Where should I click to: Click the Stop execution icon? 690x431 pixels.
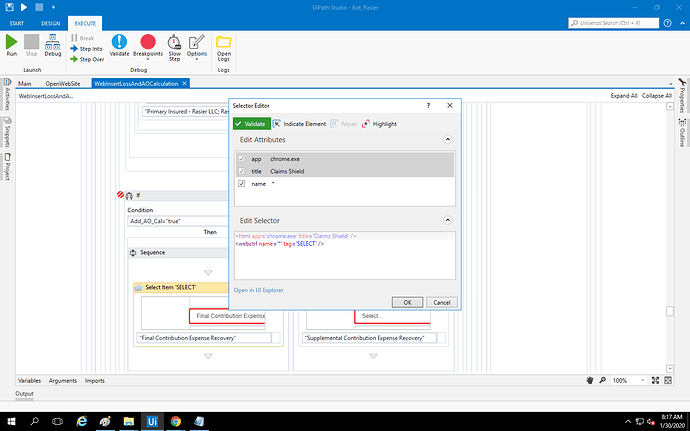pyautogui.click(x=31, y=45)
